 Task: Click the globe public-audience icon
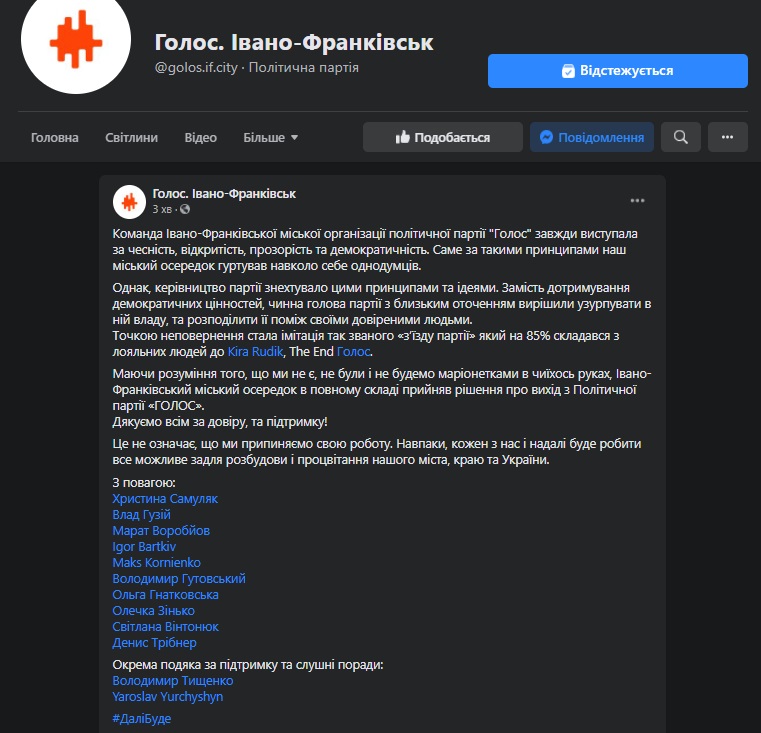(185, 209)
